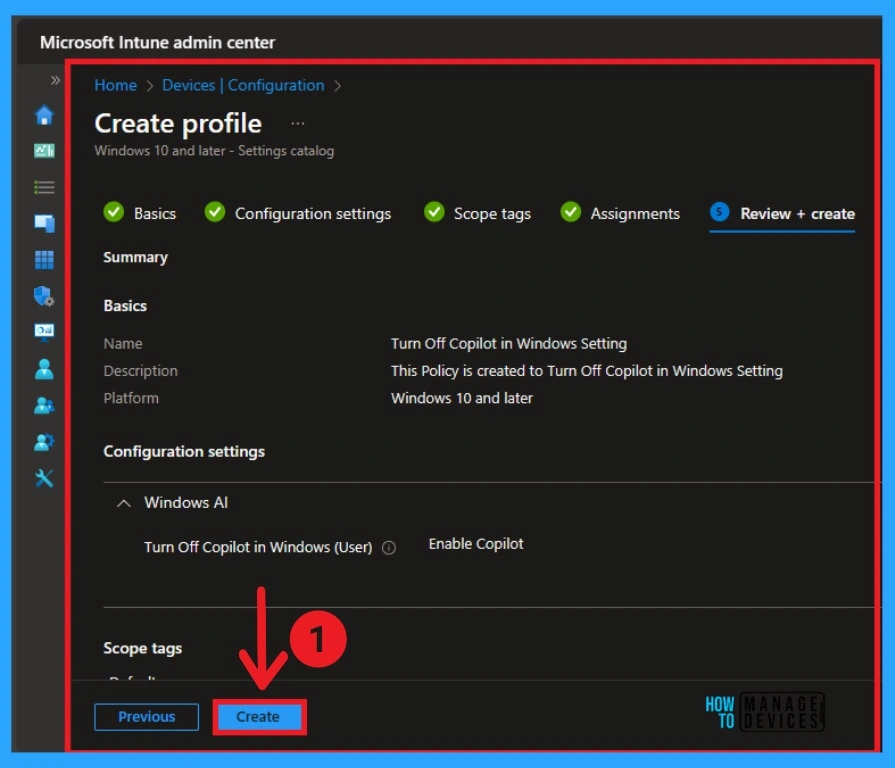Open the Devices icon in sidebar

[44, 223]
